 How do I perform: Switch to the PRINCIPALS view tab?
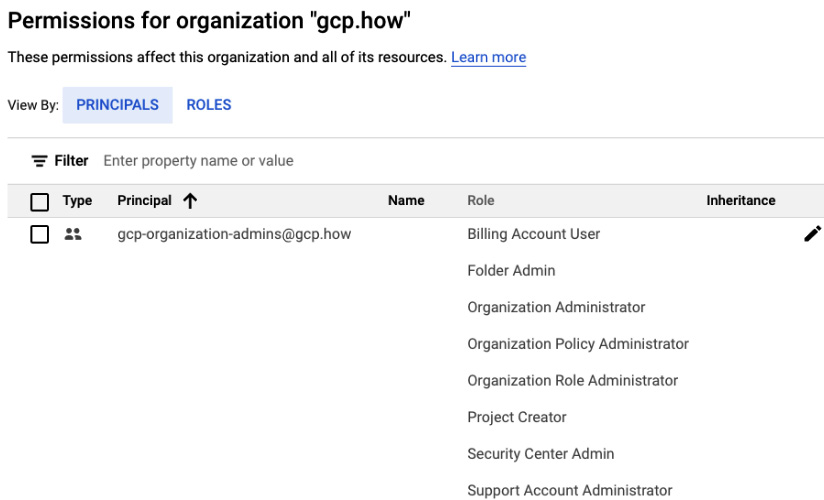[117, 105]
